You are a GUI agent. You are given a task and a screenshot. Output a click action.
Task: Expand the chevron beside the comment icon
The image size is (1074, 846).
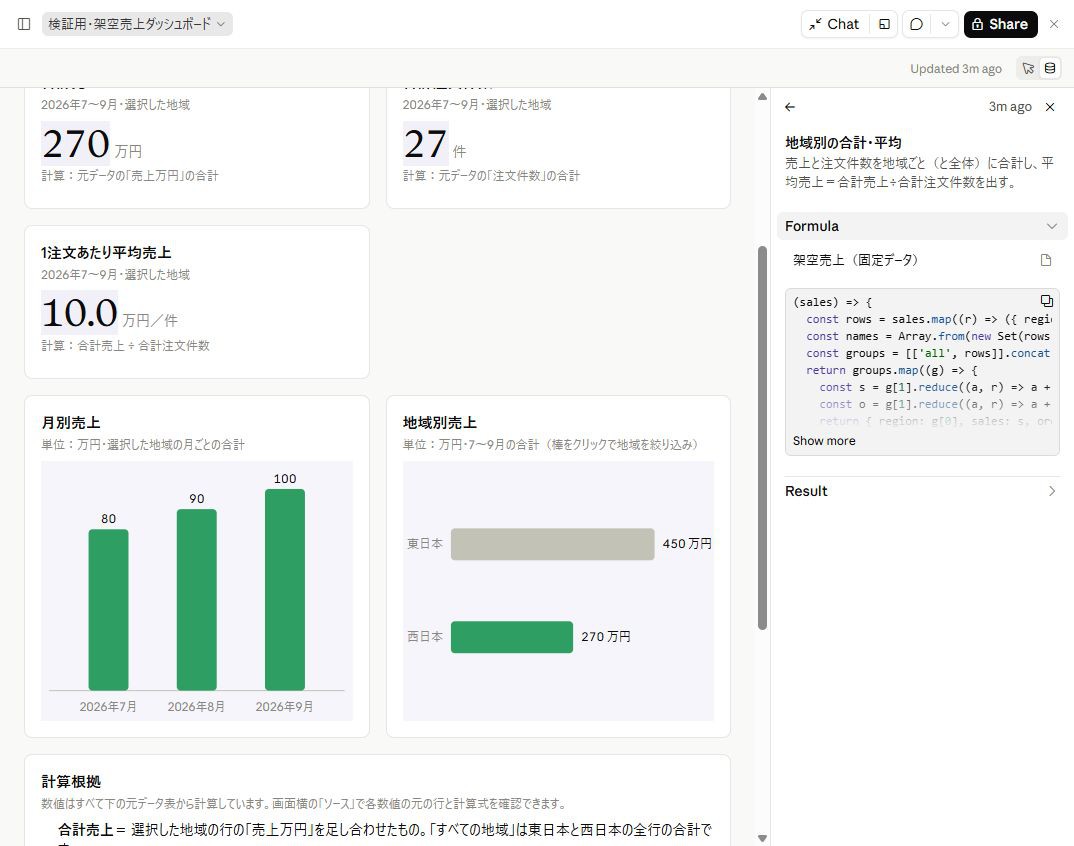pos(945,24)
